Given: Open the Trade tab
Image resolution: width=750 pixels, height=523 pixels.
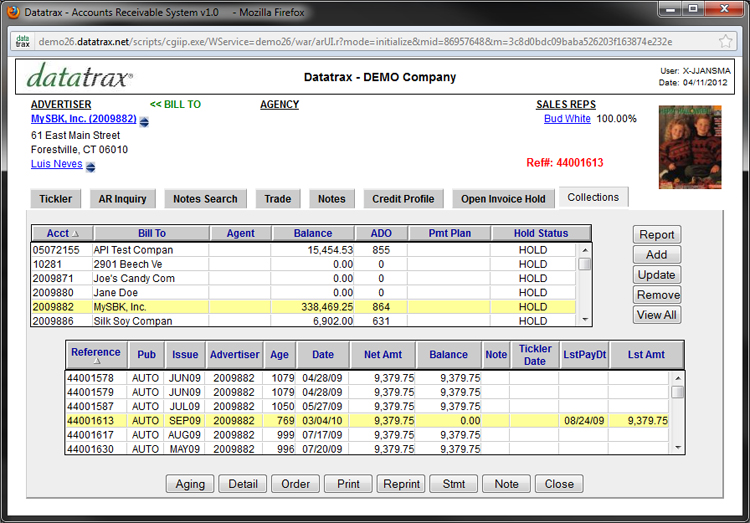Looking at the screenshot, I should coord(278,199).
